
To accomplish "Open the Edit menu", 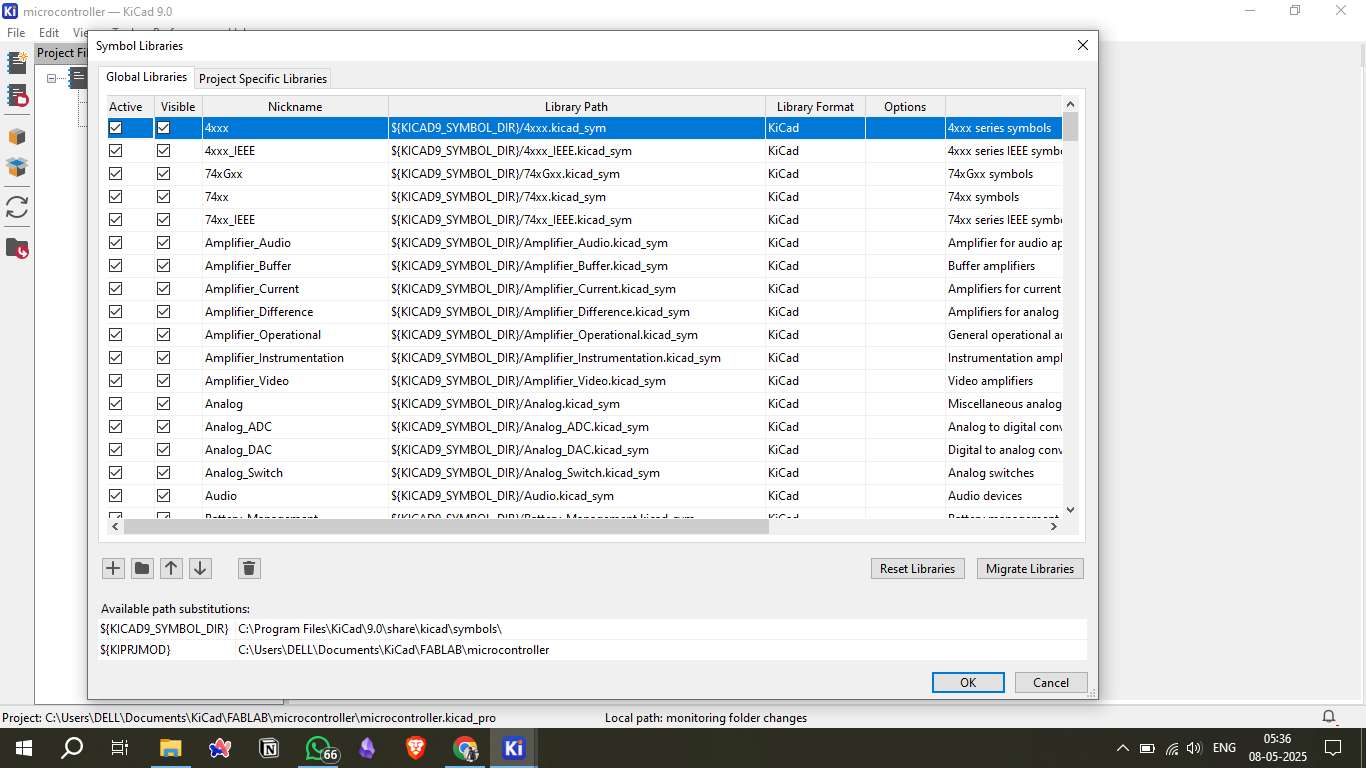I will (x=49, y=32).
